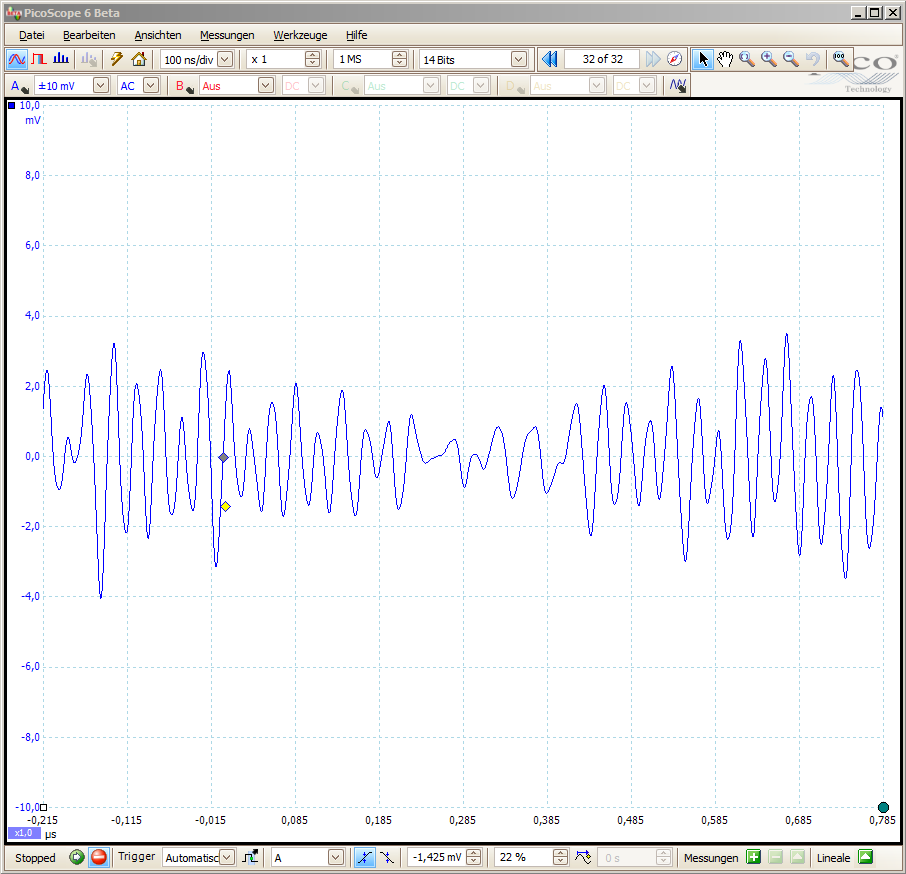The image size is (906, 874).
Task: Click the gray diamond marker on waveform
Action: coord(224,458)
